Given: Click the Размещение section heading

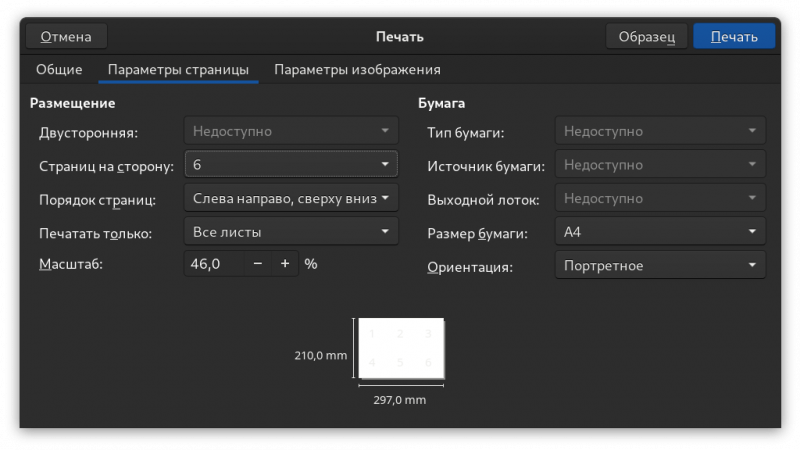Looking at the screenshot, I should tap(72, 103).
